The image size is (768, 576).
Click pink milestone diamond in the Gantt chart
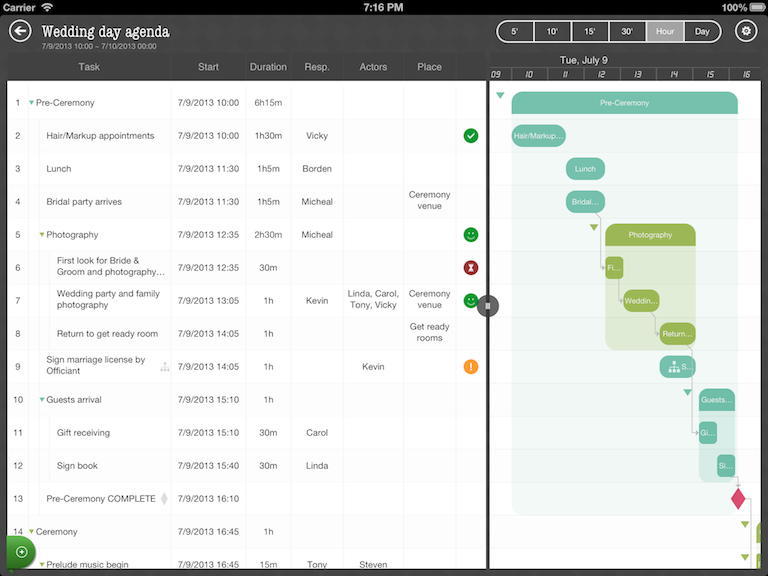[x=738, y=499]
